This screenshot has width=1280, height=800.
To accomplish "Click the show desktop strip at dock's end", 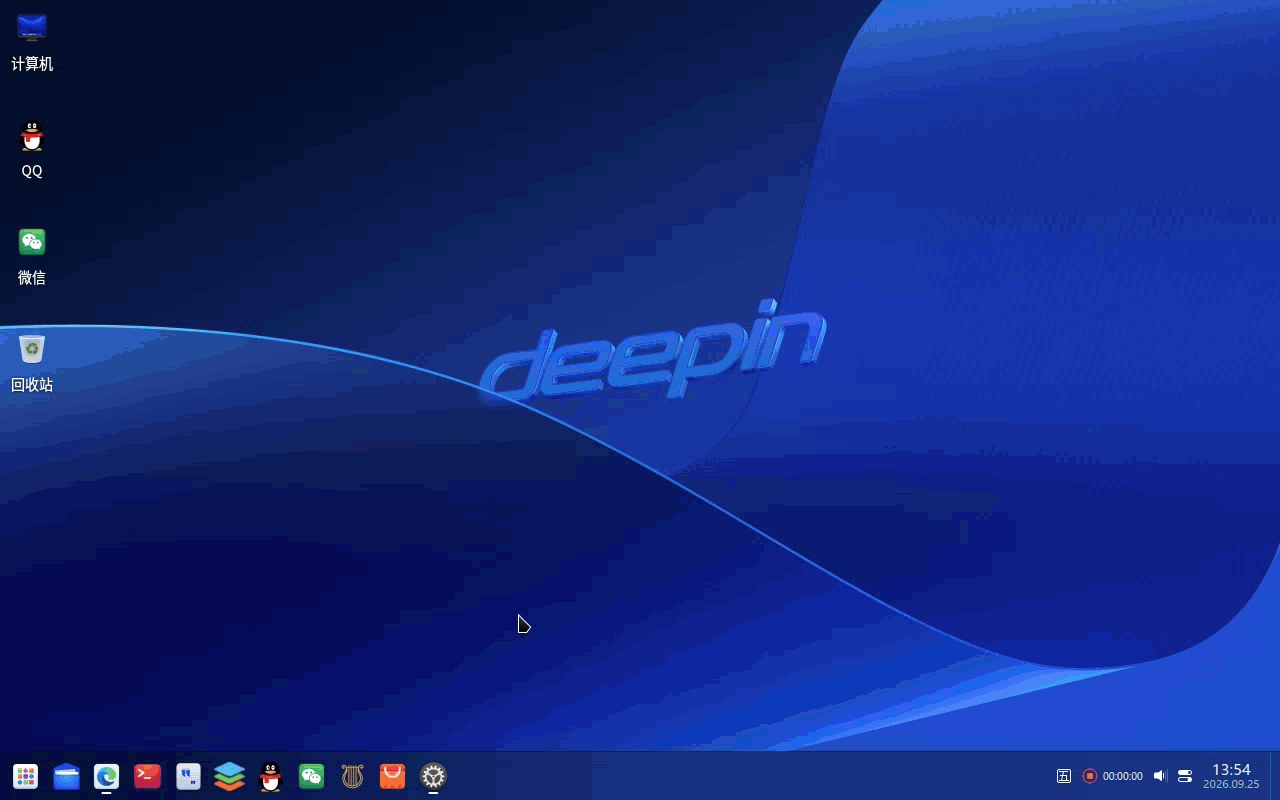I will (1275, 776).
